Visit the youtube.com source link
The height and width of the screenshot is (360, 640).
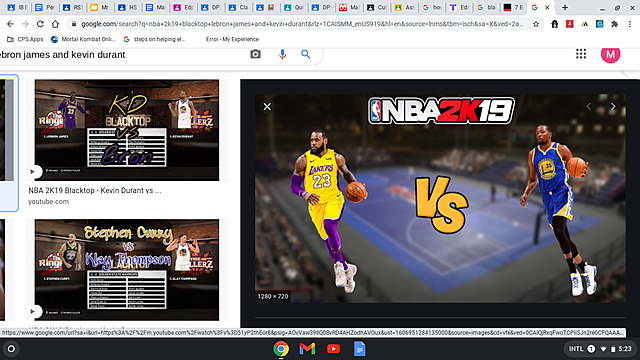click(x=49, y=202)
